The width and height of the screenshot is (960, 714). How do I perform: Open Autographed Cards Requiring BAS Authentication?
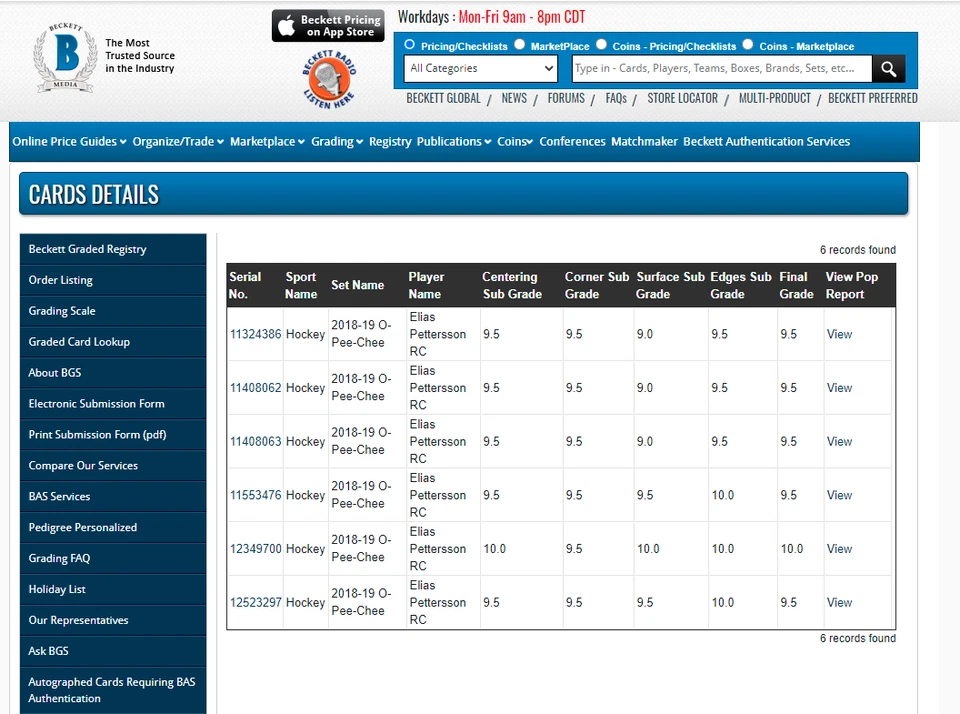pos(113,690)
